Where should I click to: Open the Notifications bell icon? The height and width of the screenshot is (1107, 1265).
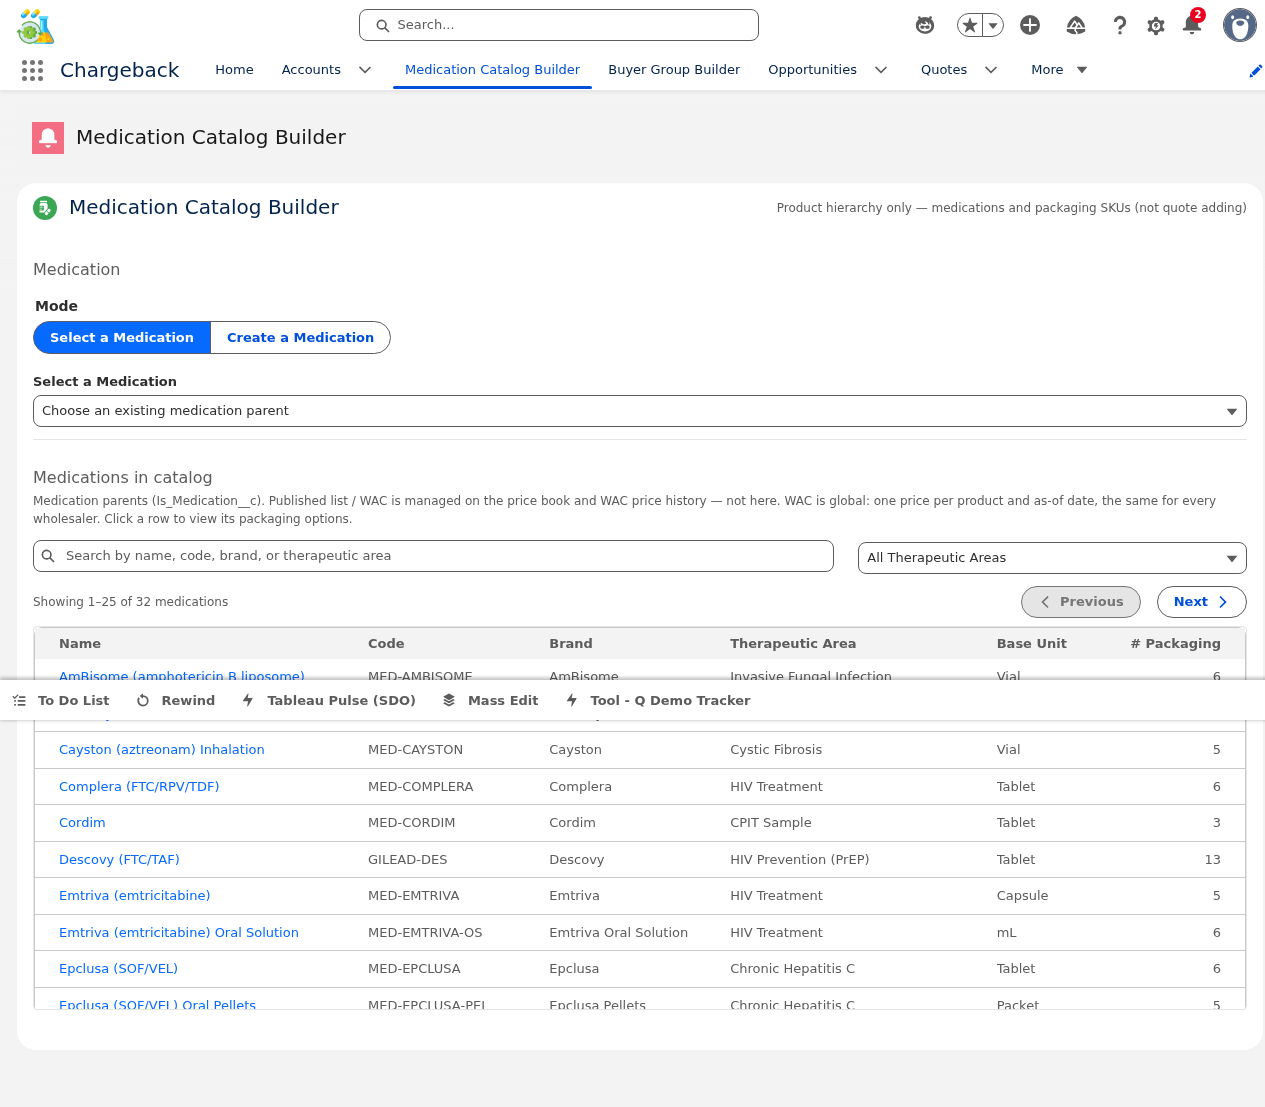[1192, 24]
